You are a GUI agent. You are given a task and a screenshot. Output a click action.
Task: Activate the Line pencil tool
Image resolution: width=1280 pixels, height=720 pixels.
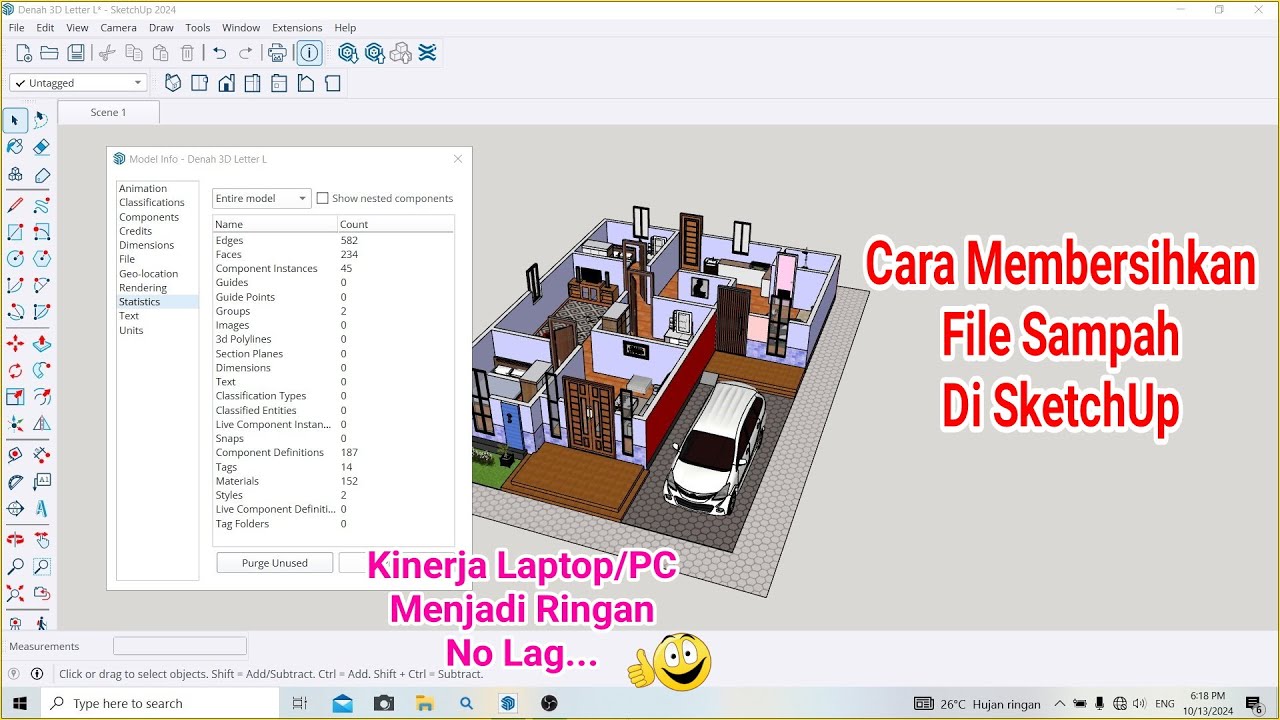coord(15,206)
